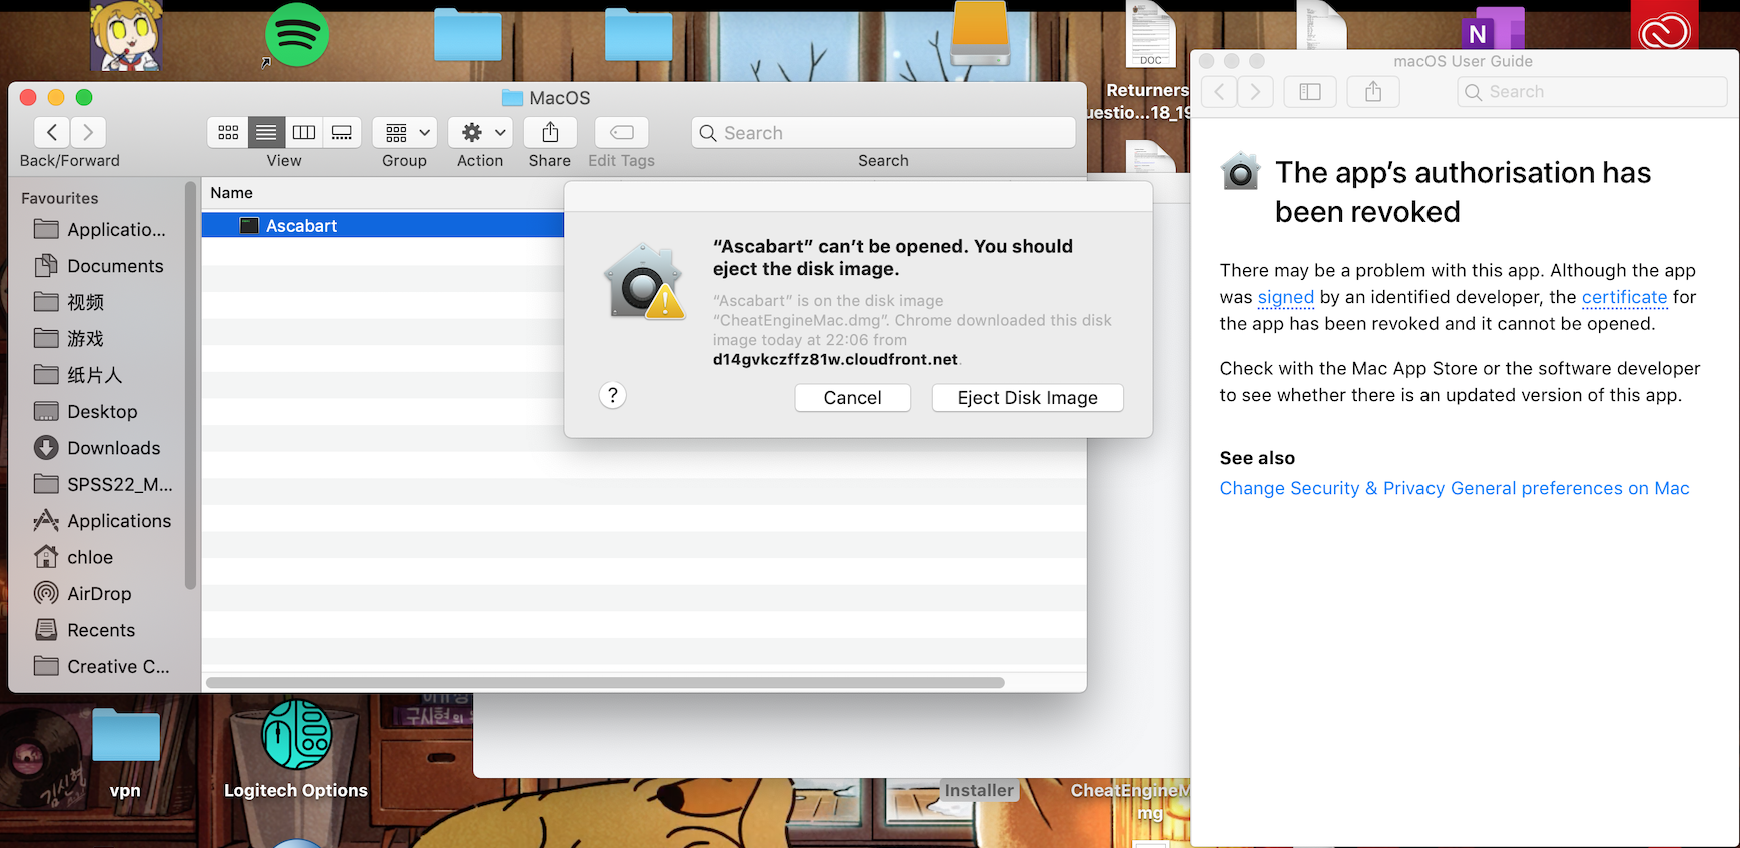Open the Group dropdown in Finder
1740x848 pixels.
tap(405, 132)
